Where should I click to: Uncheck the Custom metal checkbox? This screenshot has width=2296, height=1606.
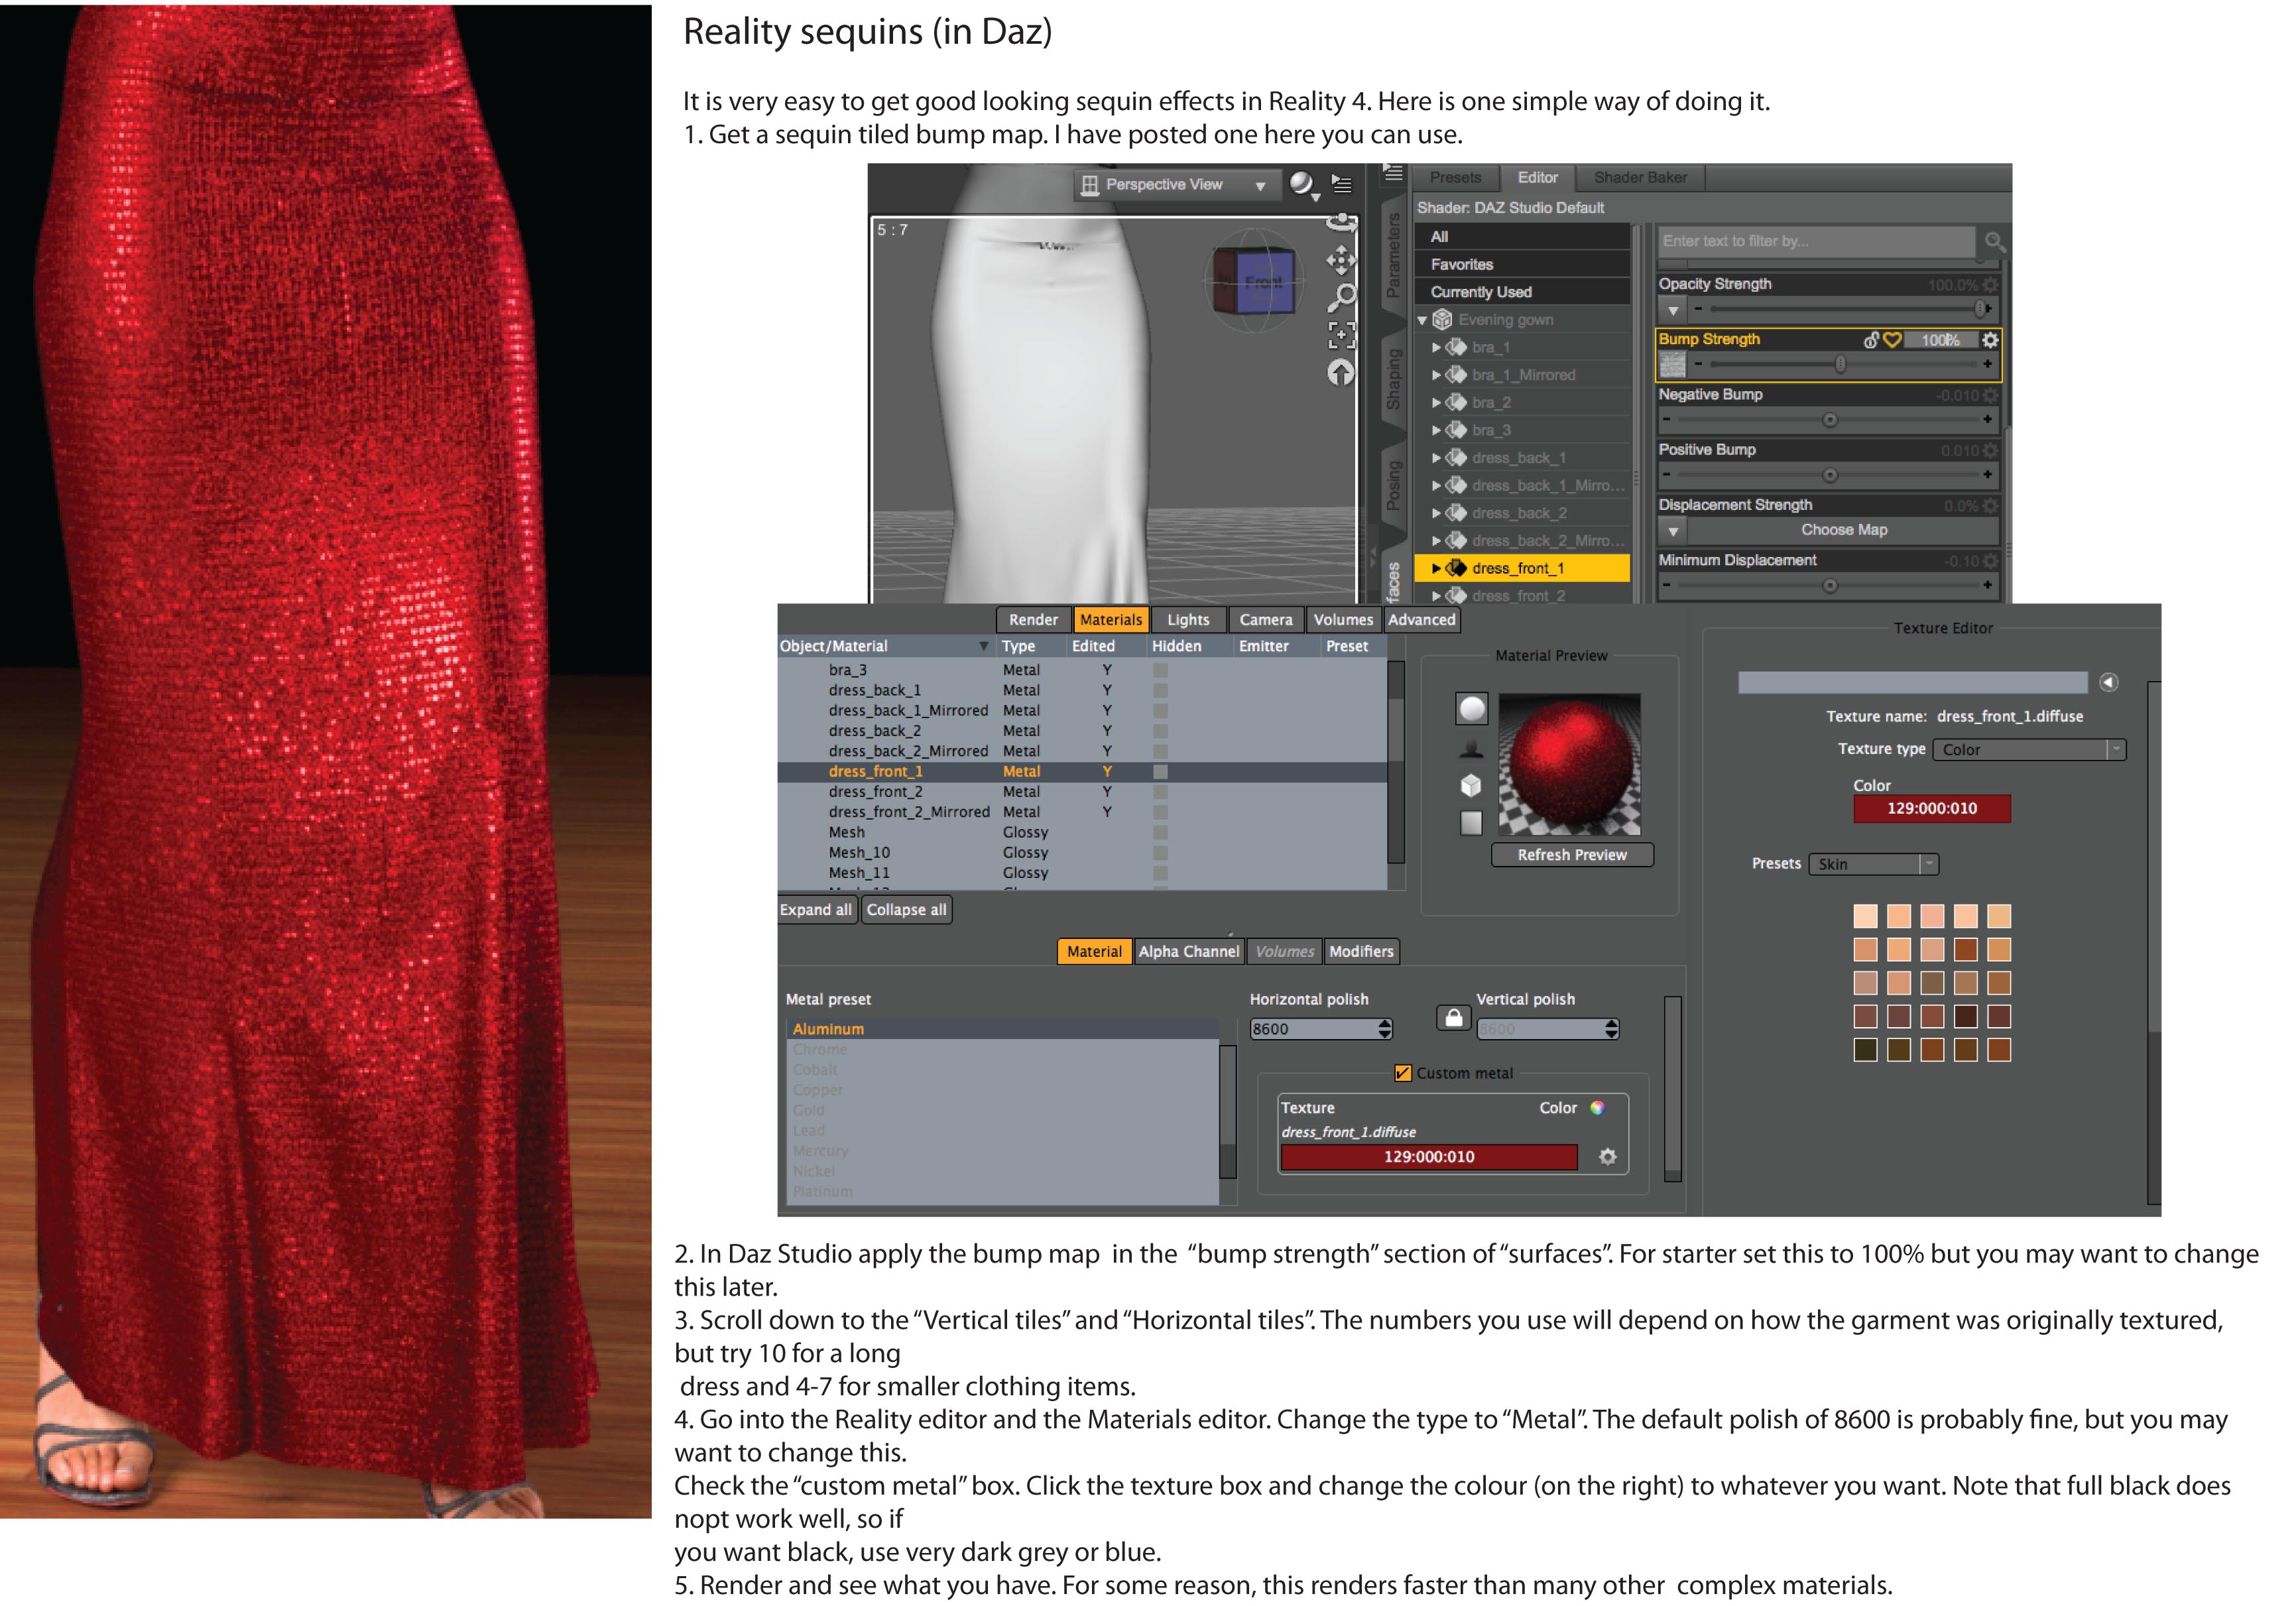coord(1403,1073)
